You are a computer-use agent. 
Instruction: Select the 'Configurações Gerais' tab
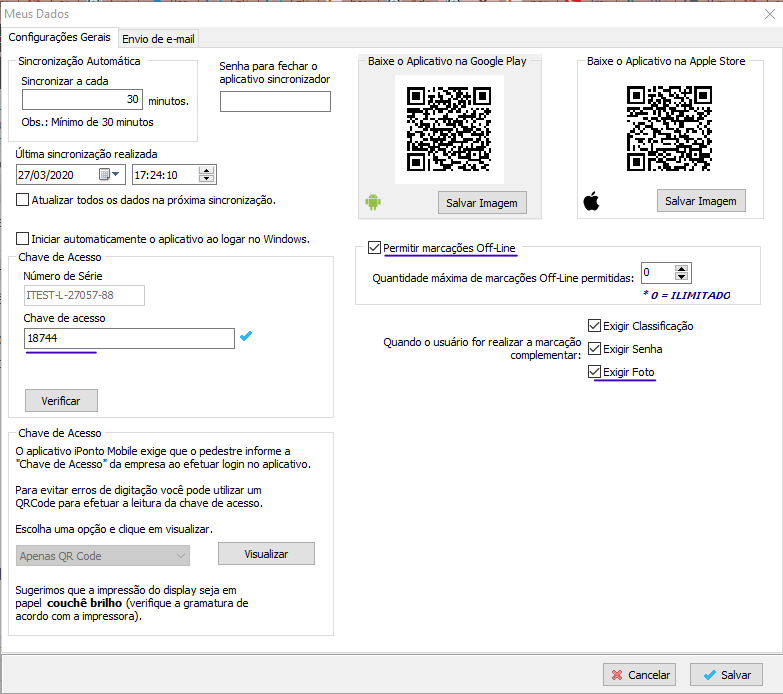pos(60,37)
